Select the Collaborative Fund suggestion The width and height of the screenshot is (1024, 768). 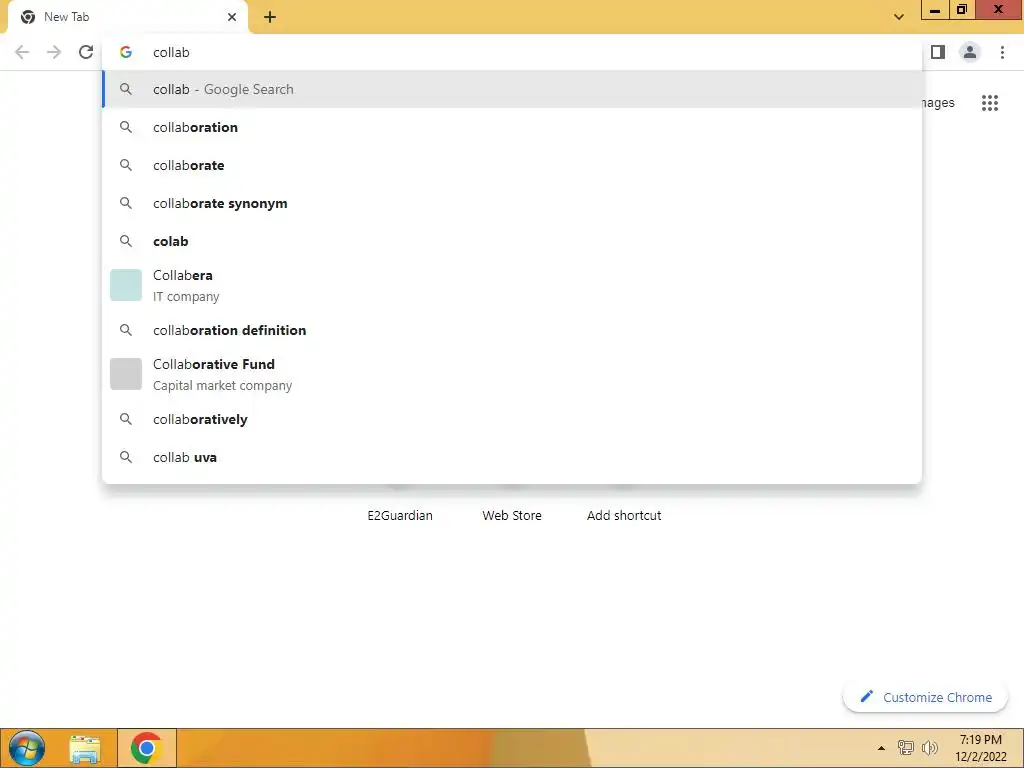(512, 374)
